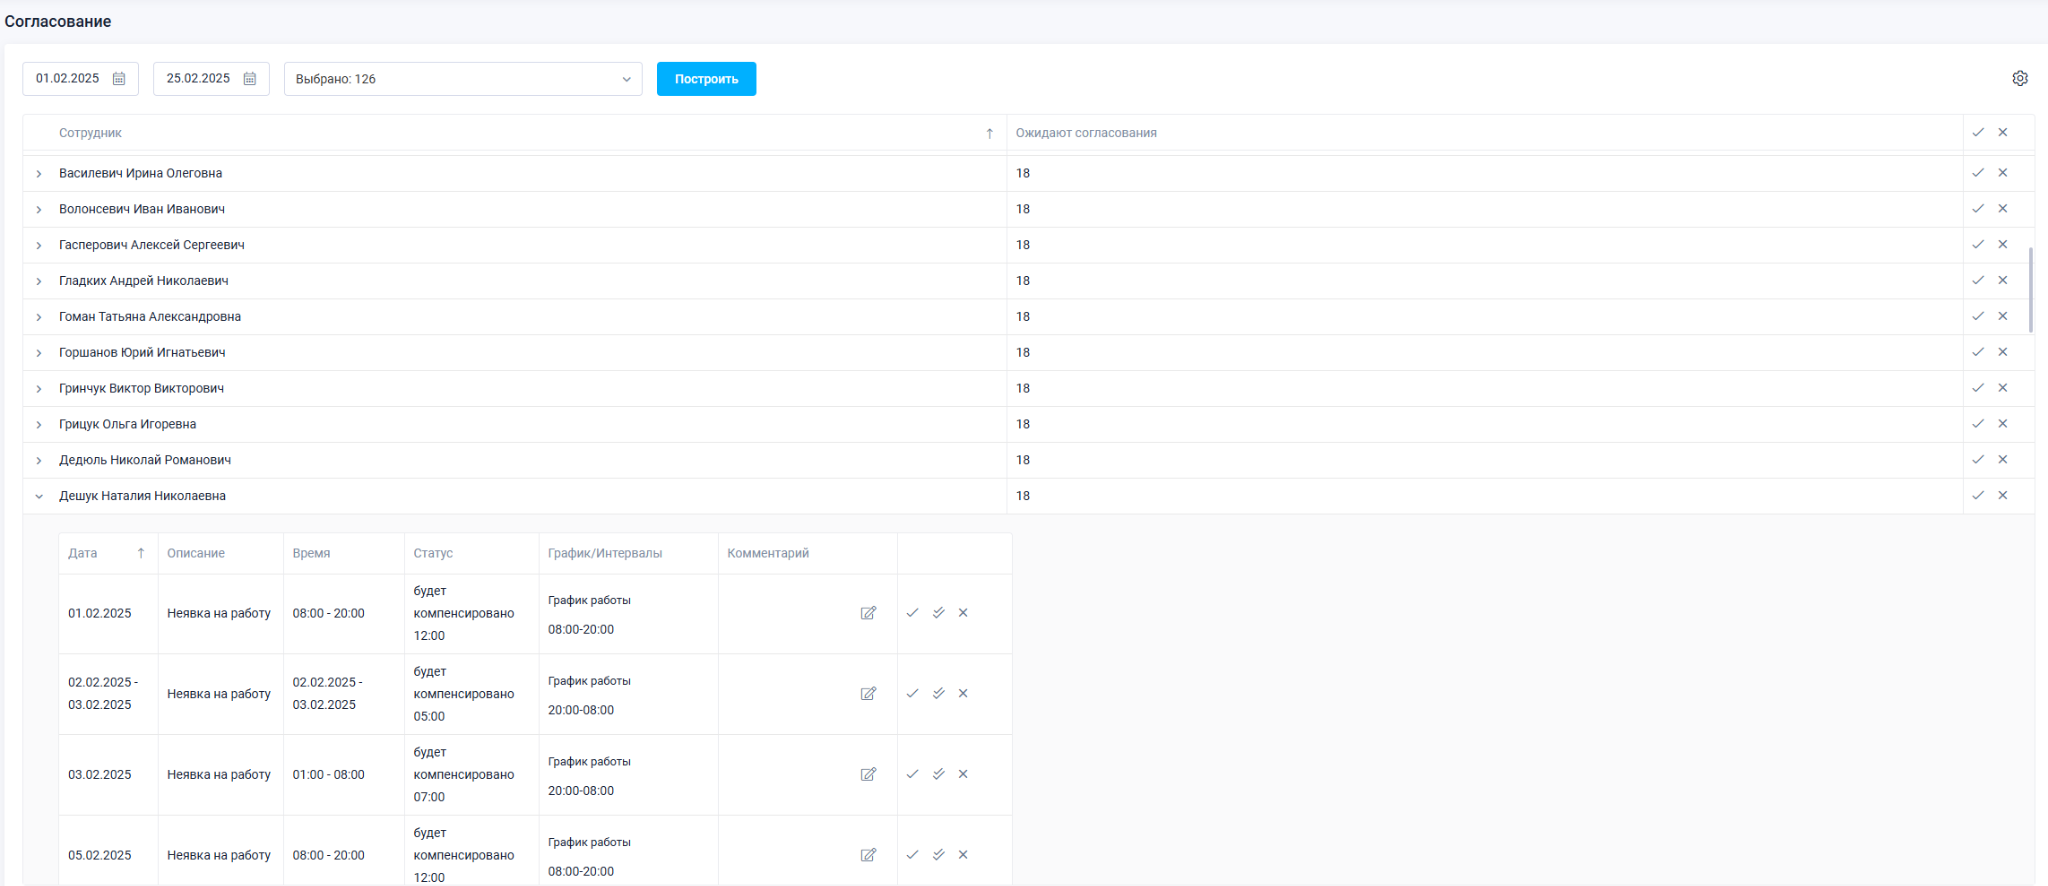This screenshot has width=2048, height=886.
Task: Reject all for Дешук Наталия Николаевна
Action: tap(2002, 495)
